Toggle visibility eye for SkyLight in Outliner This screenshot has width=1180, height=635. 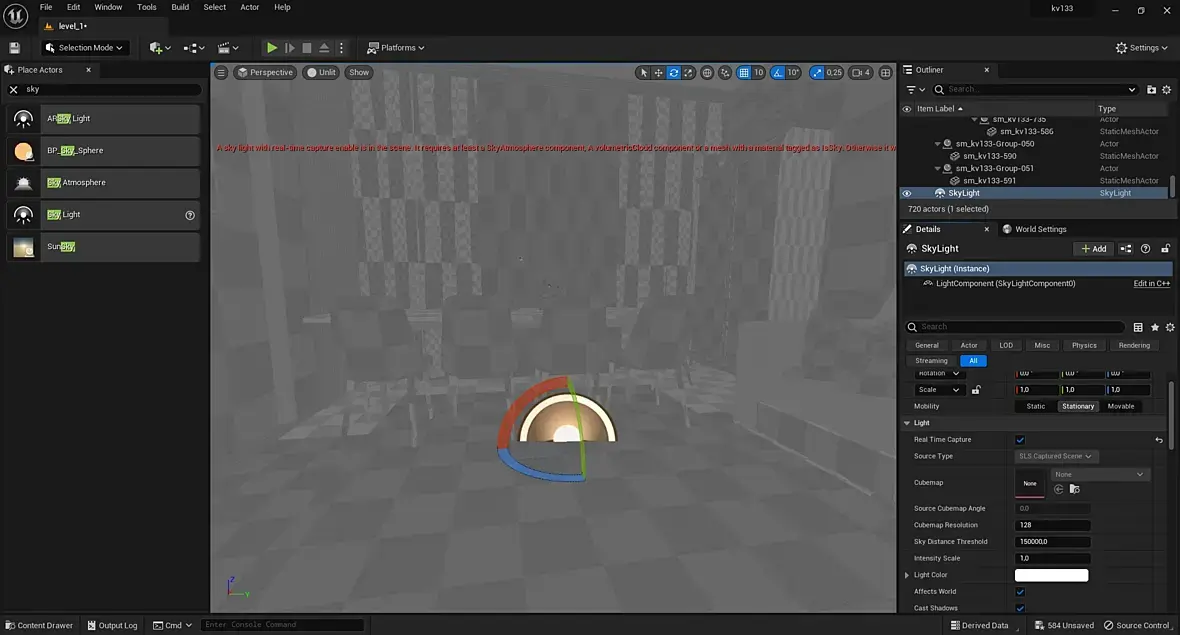pos(907,193)
